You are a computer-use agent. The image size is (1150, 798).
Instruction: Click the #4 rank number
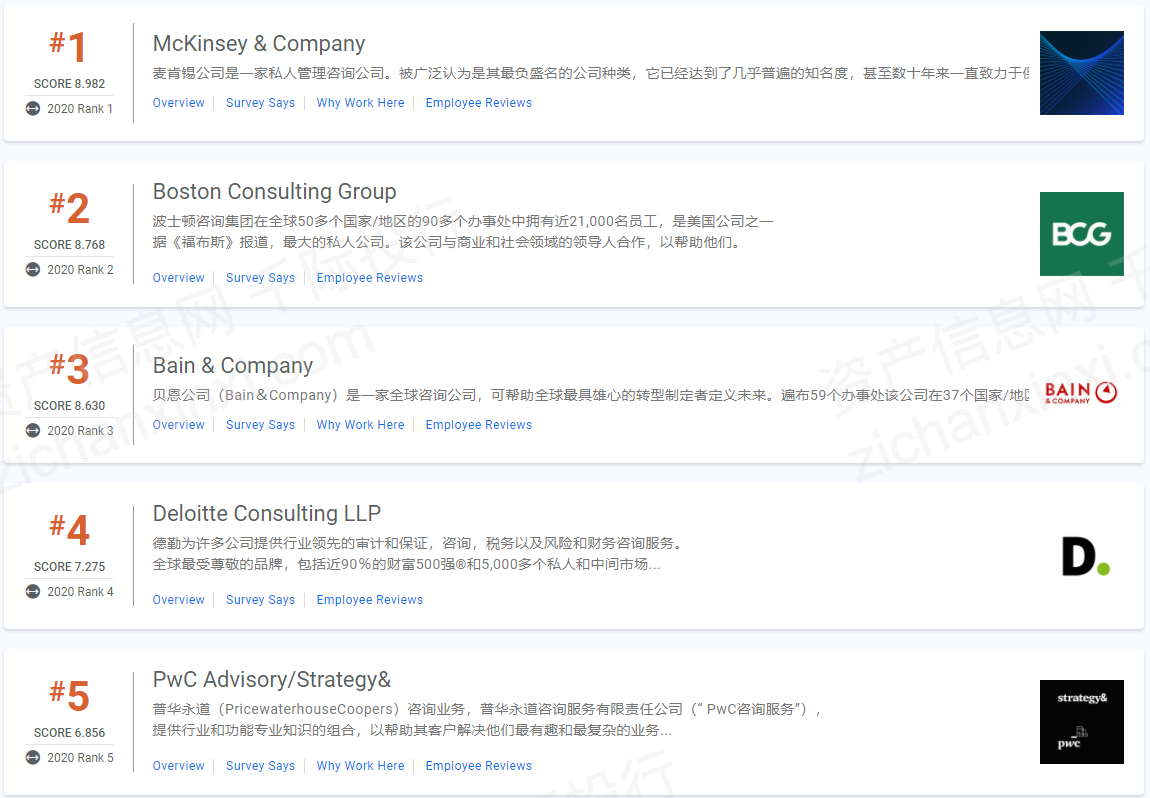click(69, 530)
